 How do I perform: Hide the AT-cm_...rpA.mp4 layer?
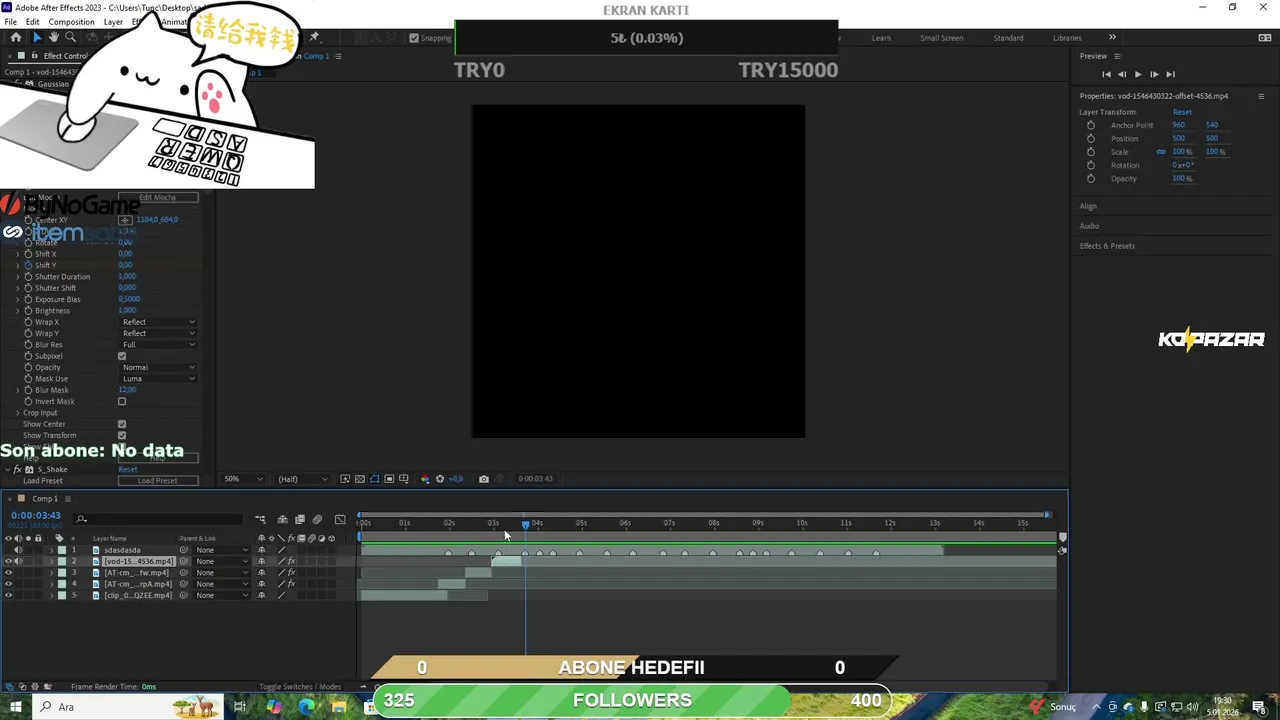click(x=9, y=584)
